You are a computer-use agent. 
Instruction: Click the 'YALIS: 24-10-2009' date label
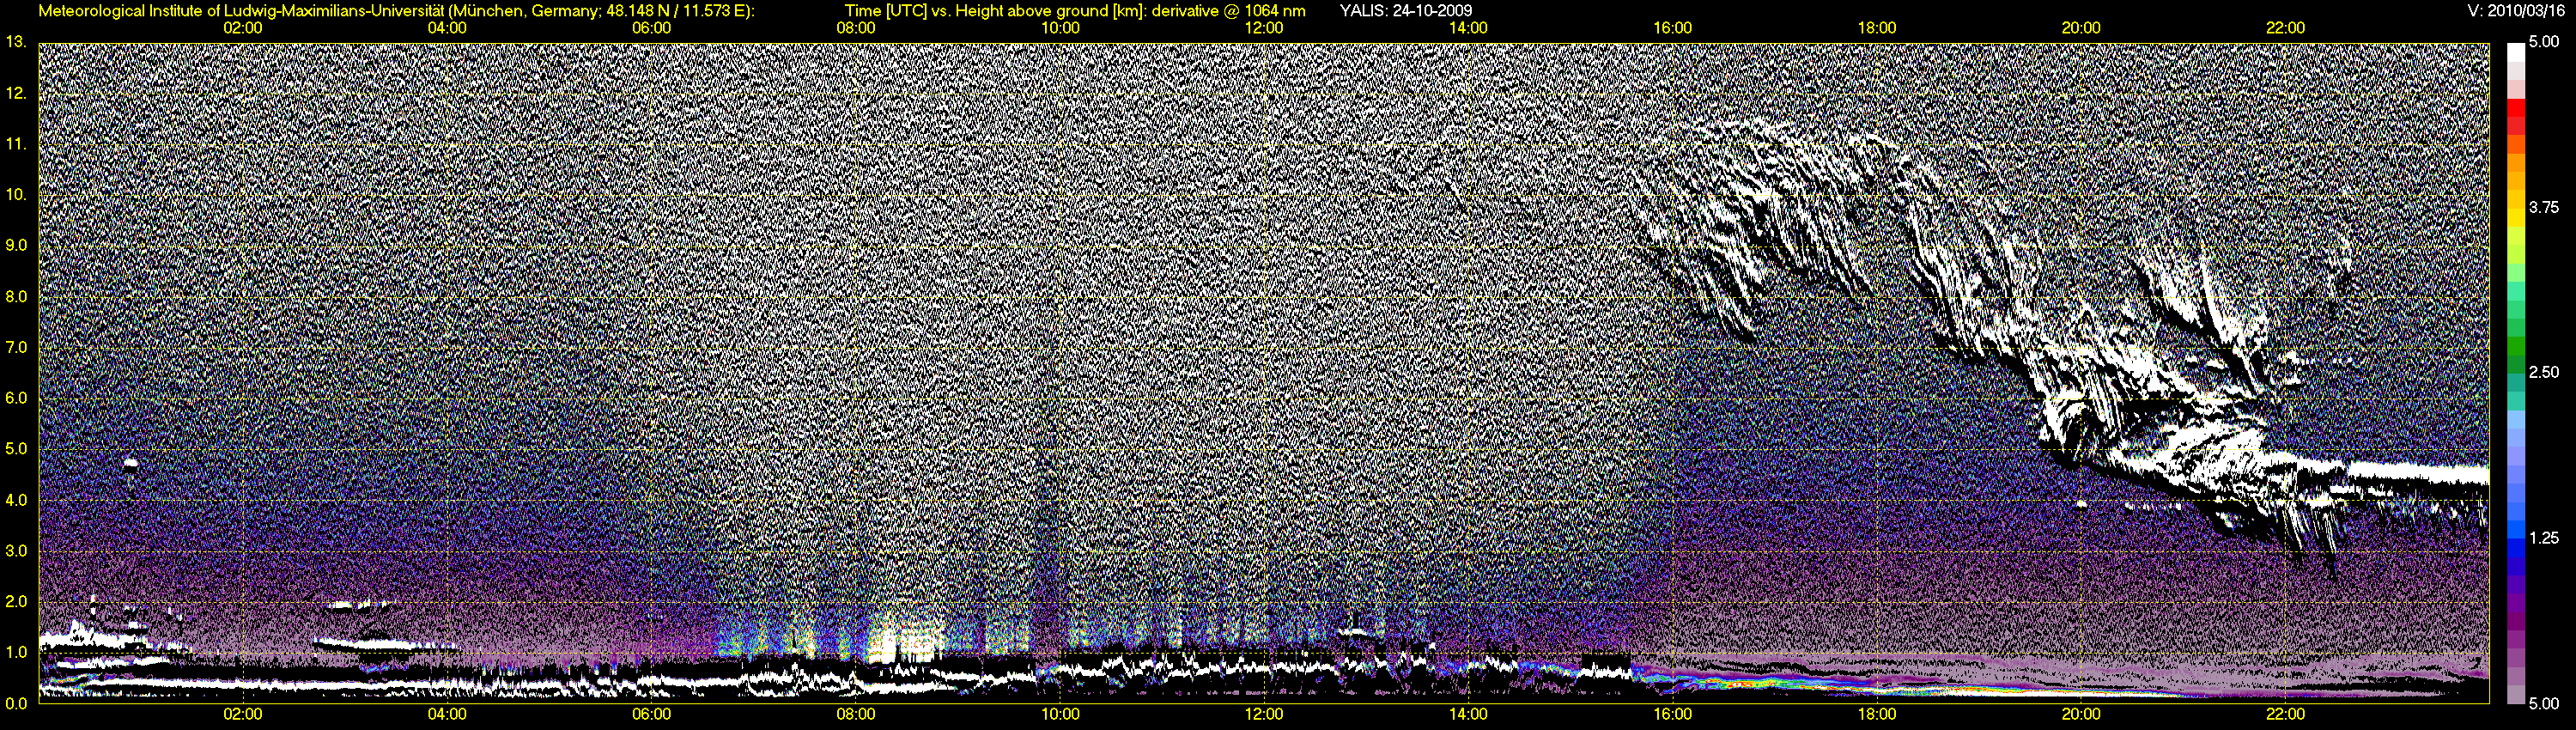point(1406,11)
